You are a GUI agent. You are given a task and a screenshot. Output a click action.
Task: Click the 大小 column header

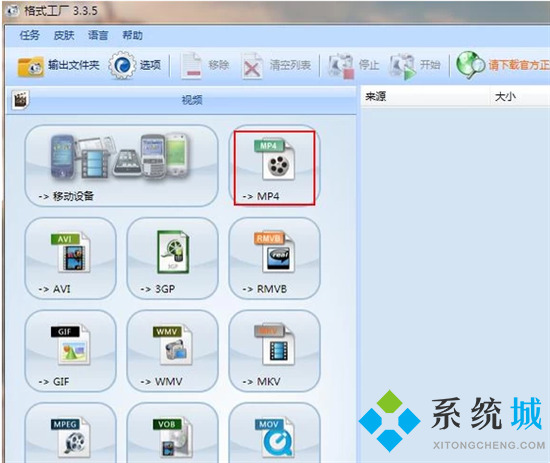pyautogui.click(x=521, y=96)
